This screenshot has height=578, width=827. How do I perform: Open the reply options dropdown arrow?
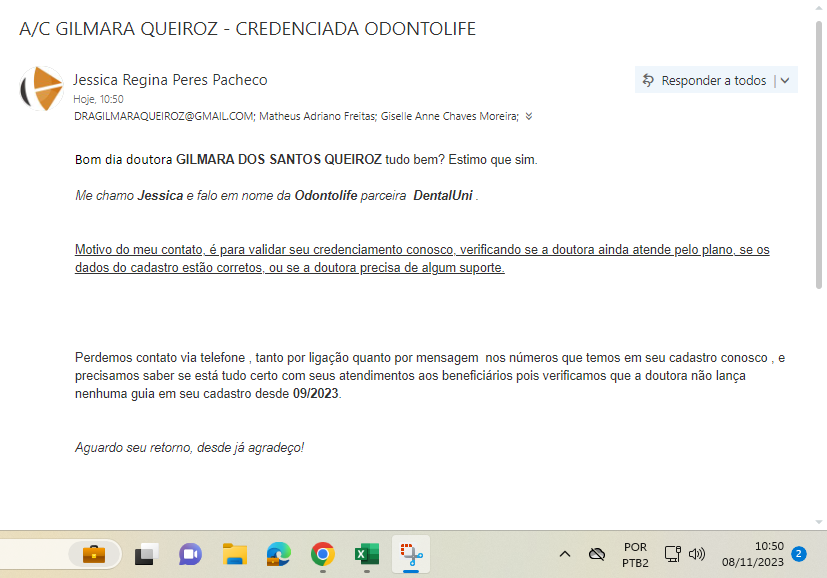click(785, 81)
